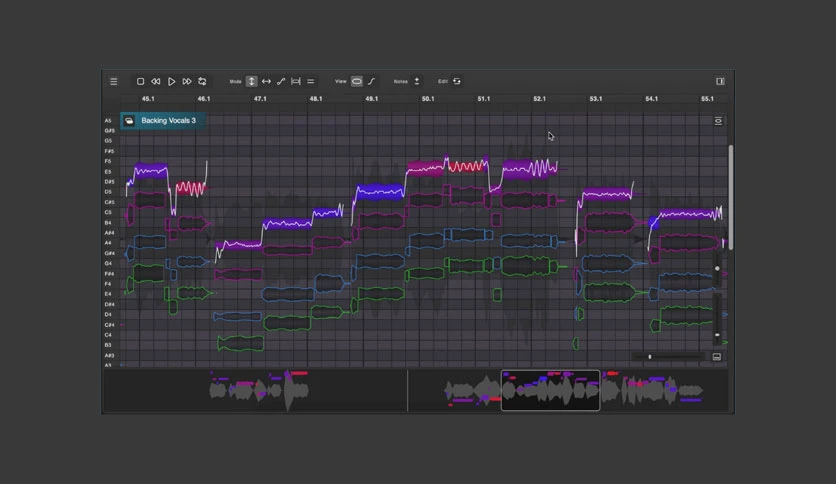Image resolution: width=836 pixels, height=484 pixels.
Task: Open the hamburger menu
Action: (x=114, y=82)
